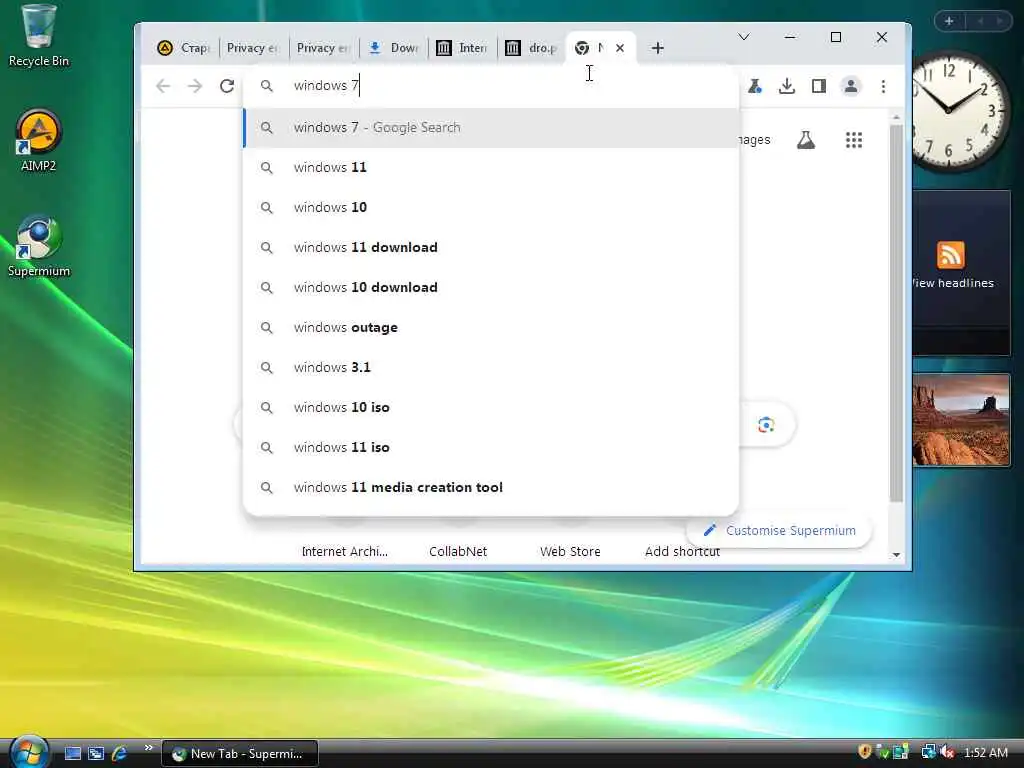1024x768 pixels.
Task: Select 'windows 7 - Google Search' suggestion
Action: (x=490, y=127)
